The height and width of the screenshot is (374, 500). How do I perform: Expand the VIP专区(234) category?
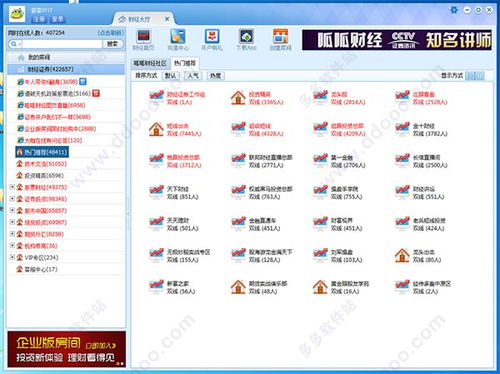pyautogui.click(x=12, y=257)
